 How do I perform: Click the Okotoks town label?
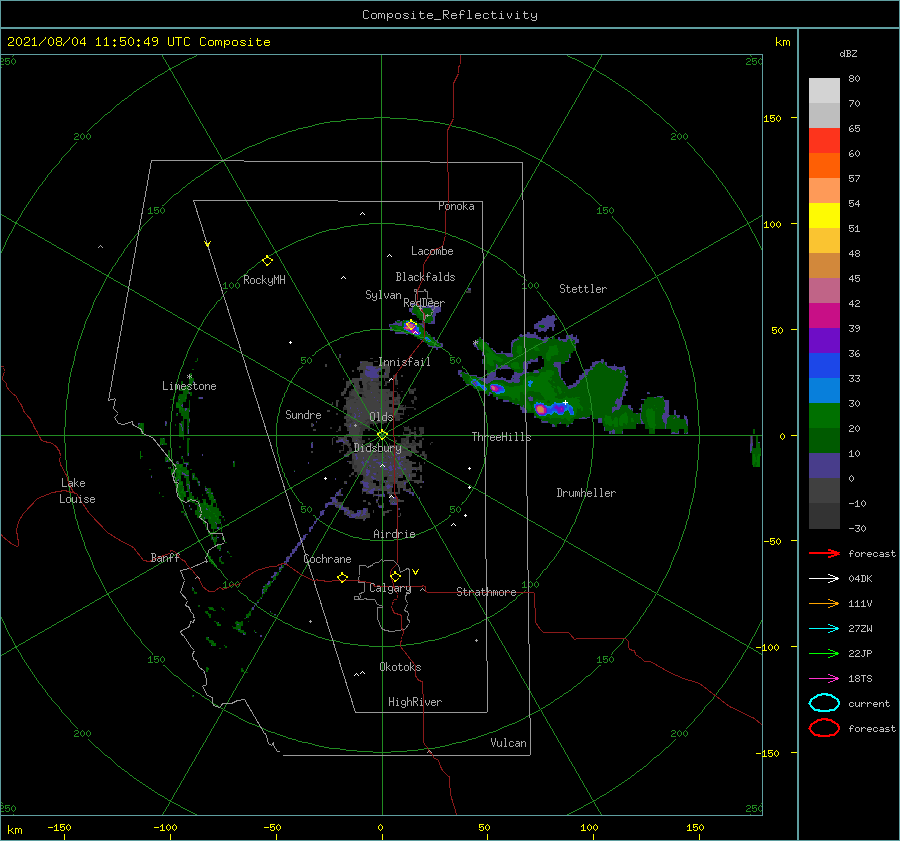pos(400,667)
